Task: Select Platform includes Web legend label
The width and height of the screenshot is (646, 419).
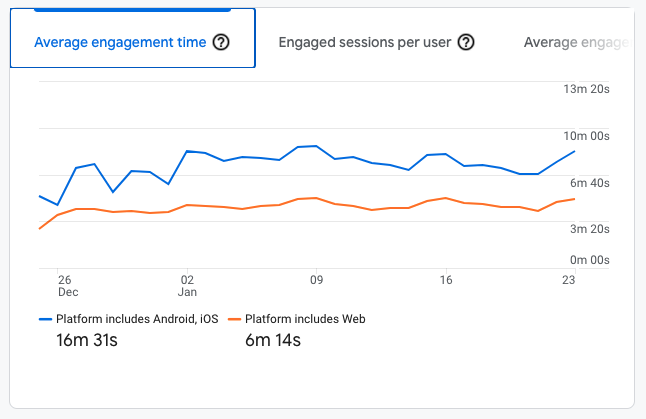Action: pyautogui.click(x=305, y=319)
